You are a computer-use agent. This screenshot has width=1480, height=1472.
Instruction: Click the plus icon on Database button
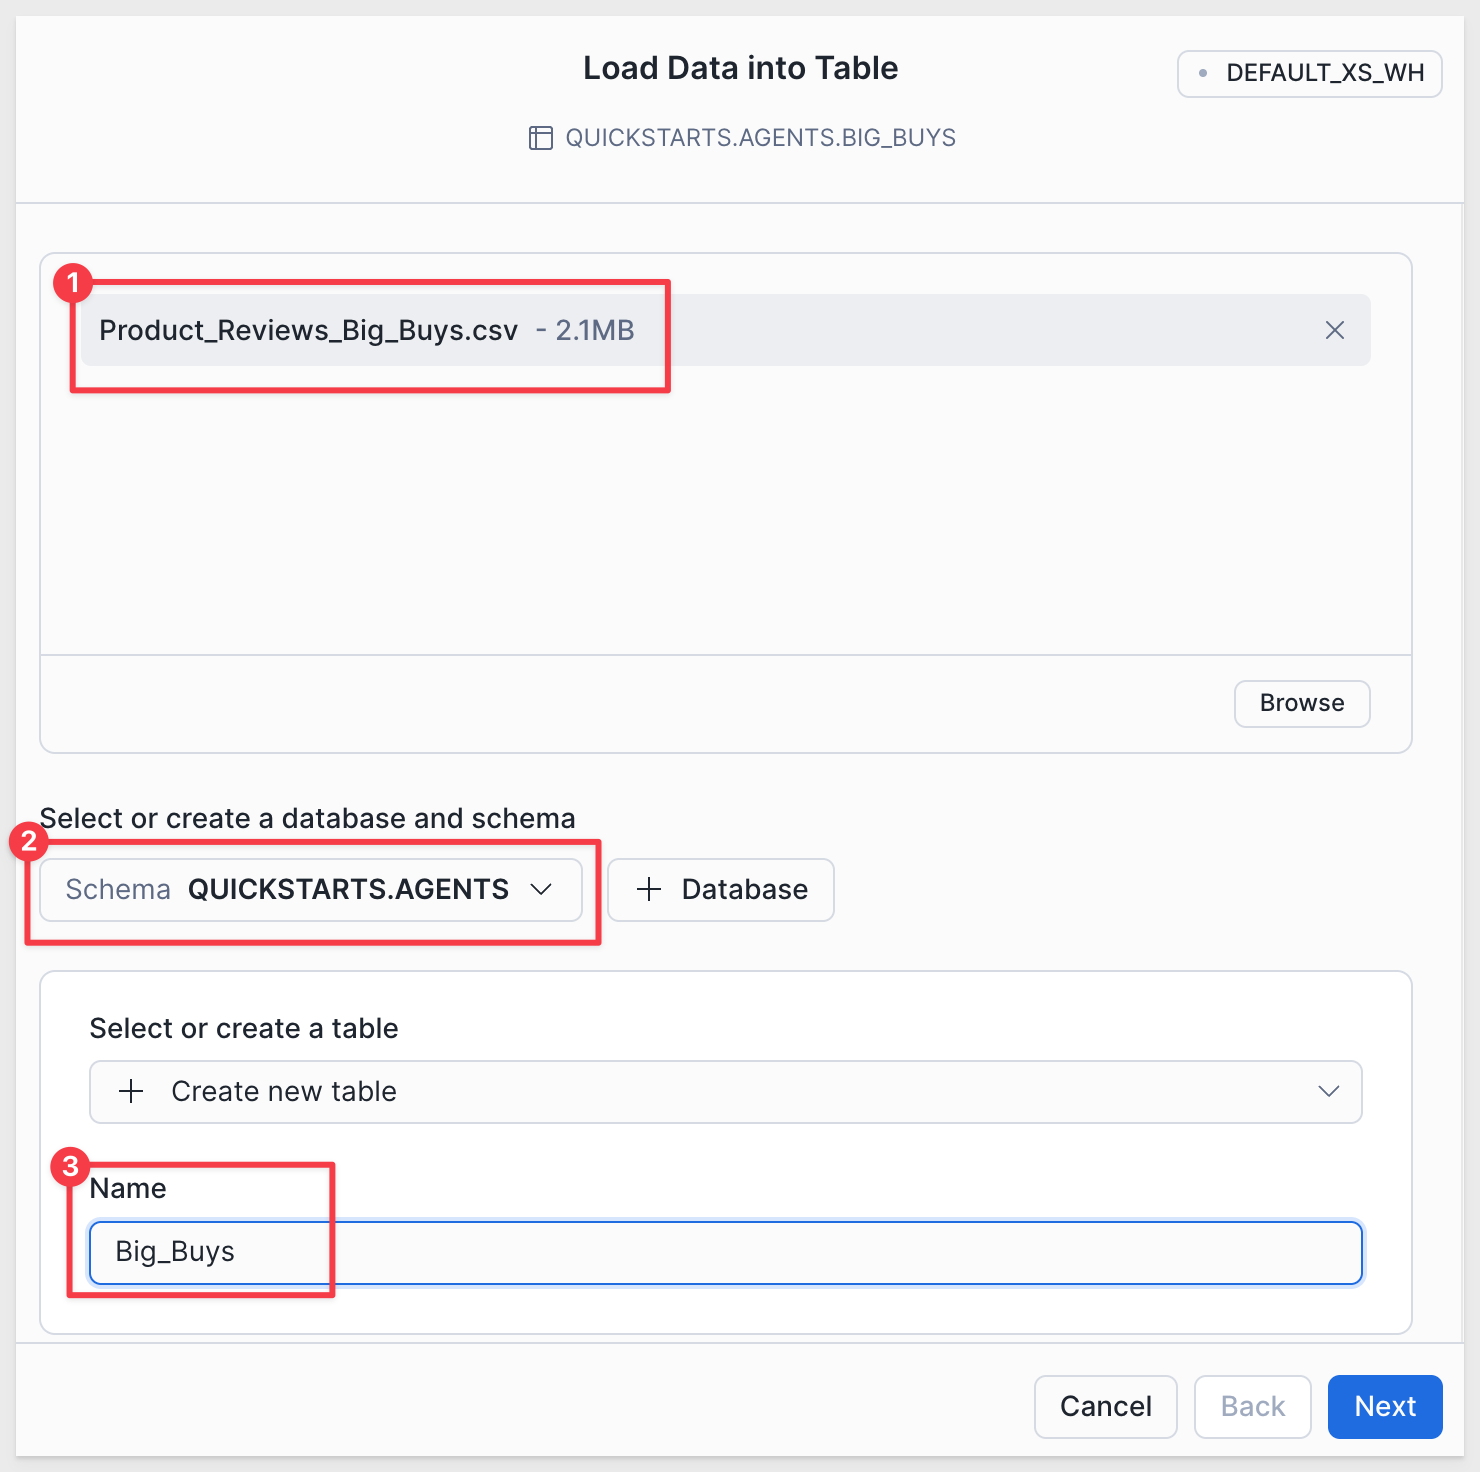(x=649, y=889)
